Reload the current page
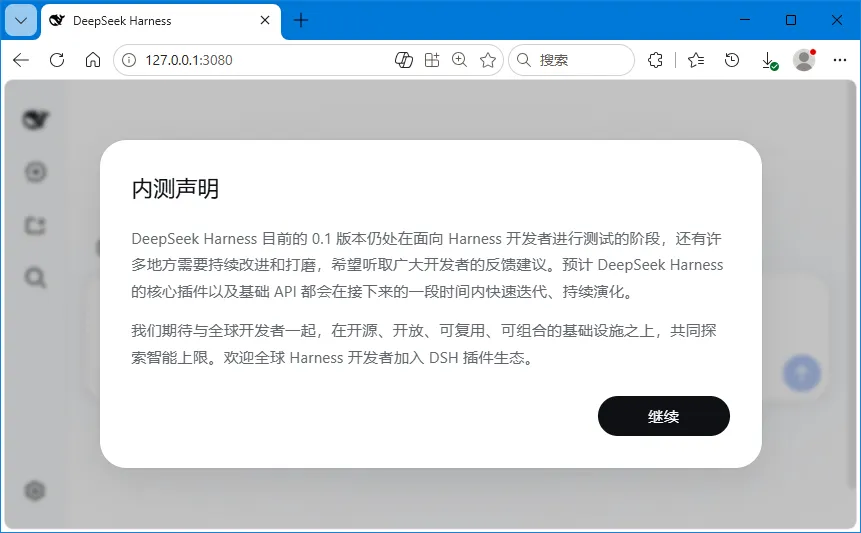861x533 pixels. (x=57, y=60)
